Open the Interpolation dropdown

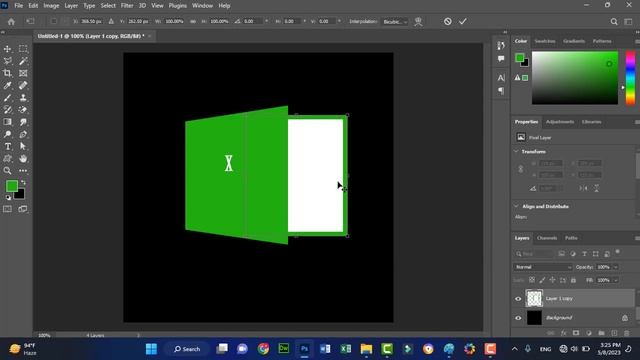(x=395, y=22)
